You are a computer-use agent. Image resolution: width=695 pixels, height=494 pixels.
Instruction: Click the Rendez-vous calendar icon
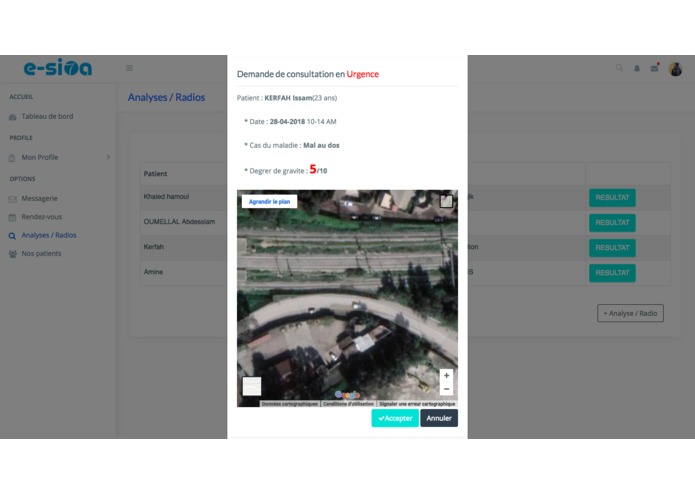point(12,217)
